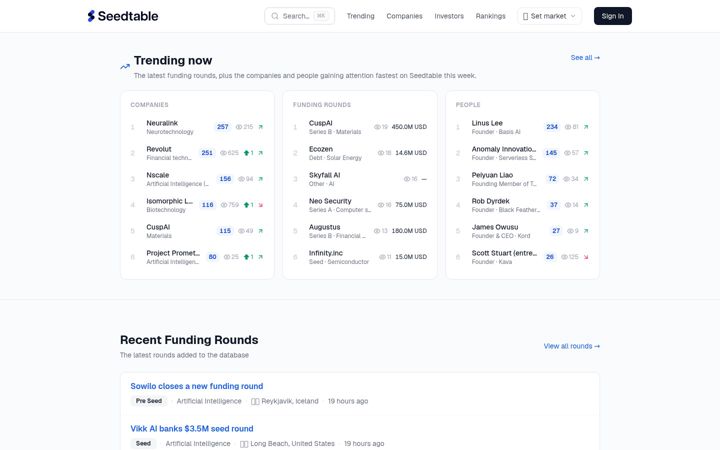Click the views eye icon for Isomorphic
The image size is (720, 450).
(x=224, y=205)
